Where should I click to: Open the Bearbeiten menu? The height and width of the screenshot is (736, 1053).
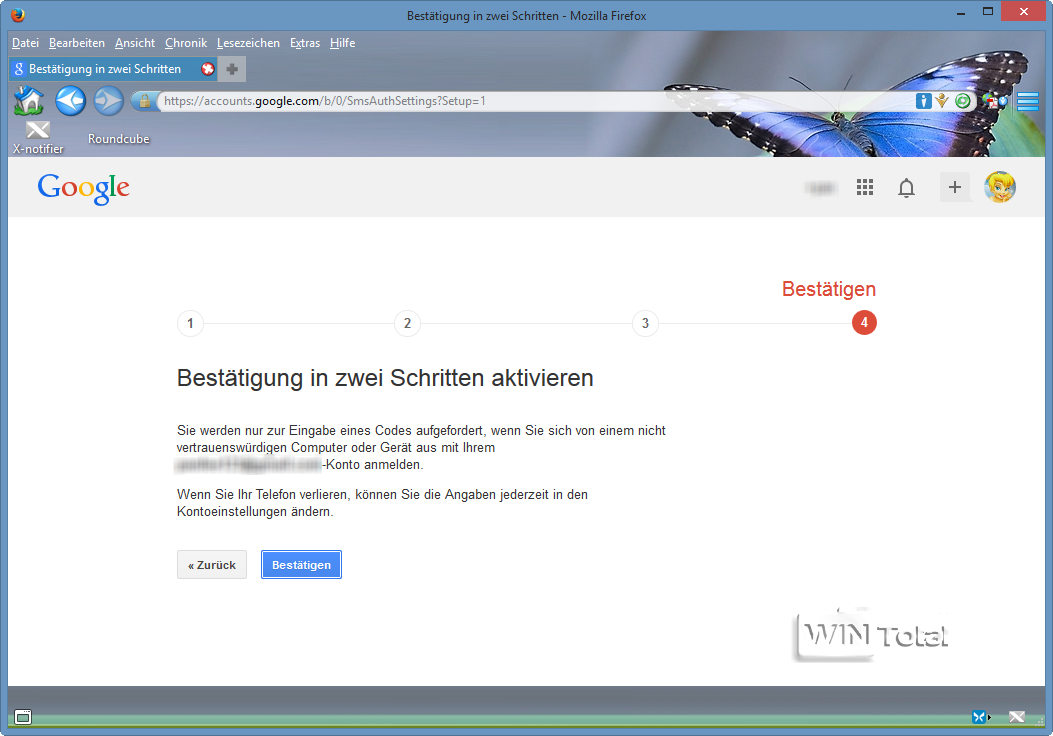[x=77, y=43]
